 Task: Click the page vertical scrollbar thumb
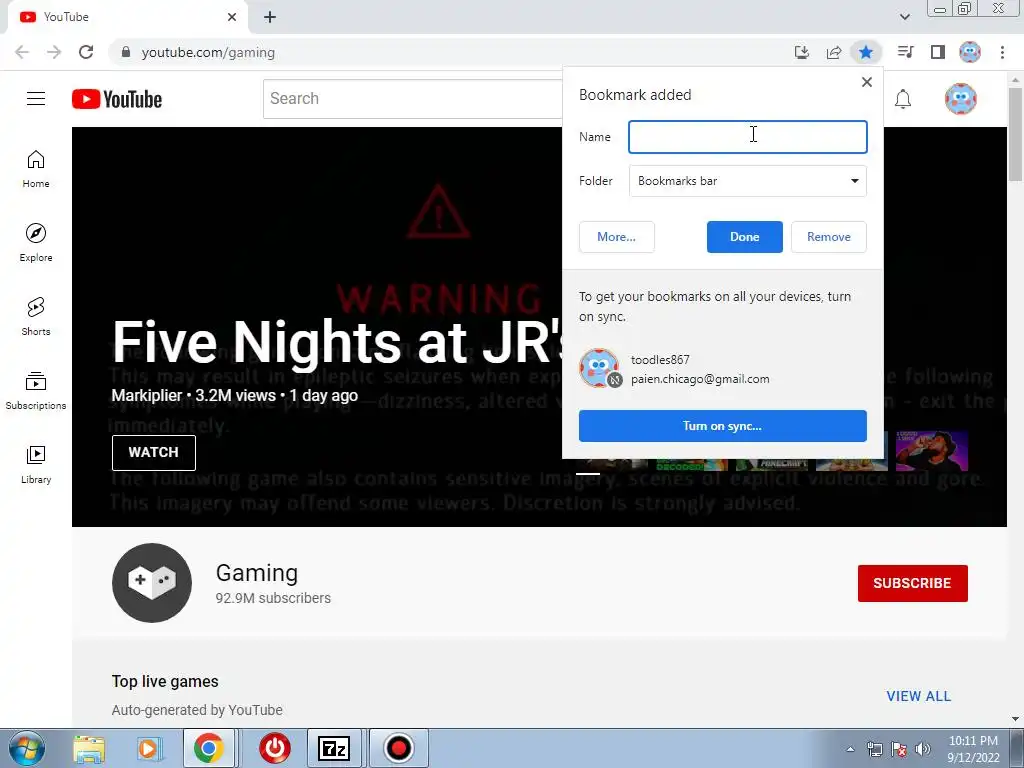[x=1015, y=134]
